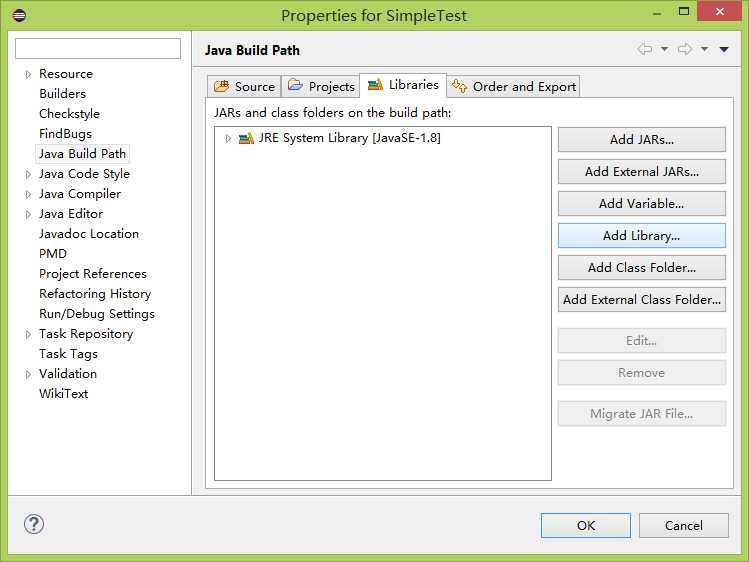Click the Add Class Folder... button
749x562 pixels.
click(x=642, y=267)
